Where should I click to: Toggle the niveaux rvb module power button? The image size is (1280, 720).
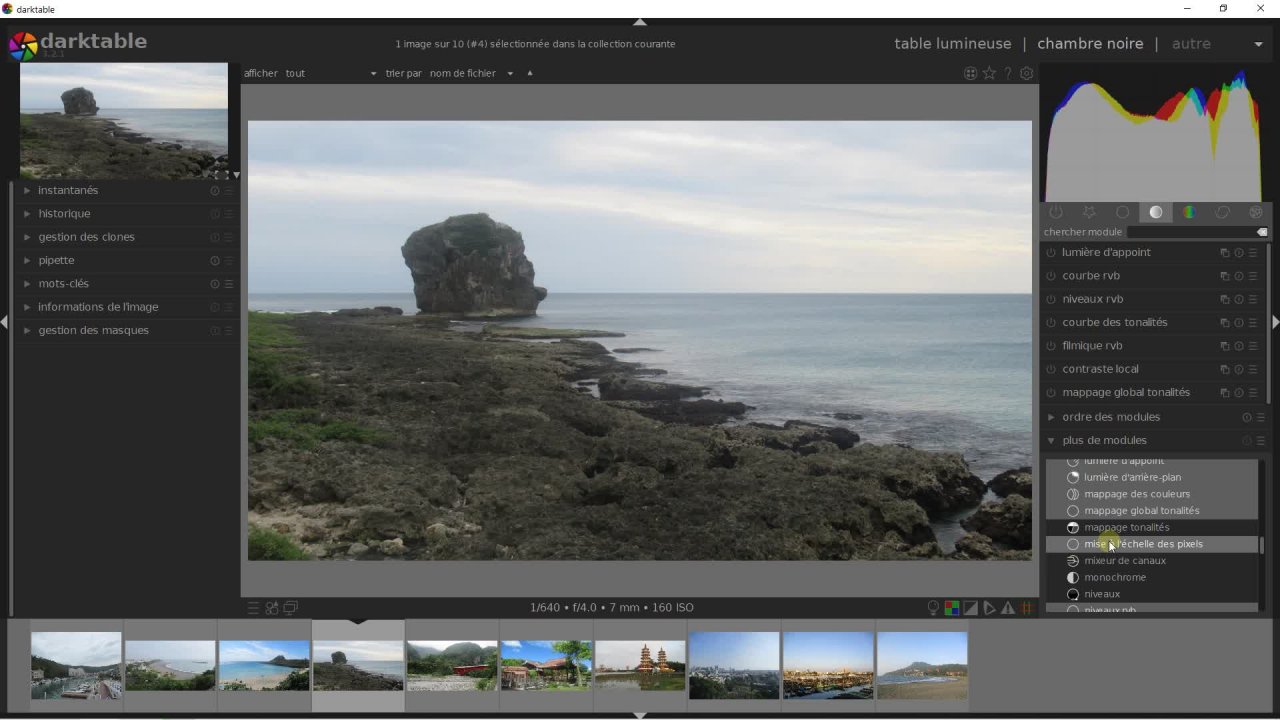(1051, 299)
